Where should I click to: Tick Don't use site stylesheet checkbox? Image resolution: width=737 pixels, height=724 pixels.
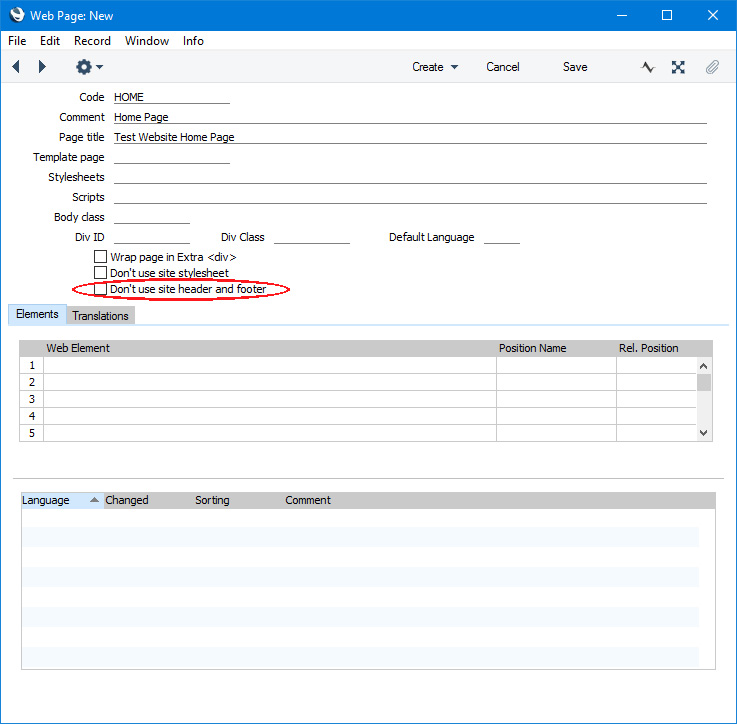point(100,273)
